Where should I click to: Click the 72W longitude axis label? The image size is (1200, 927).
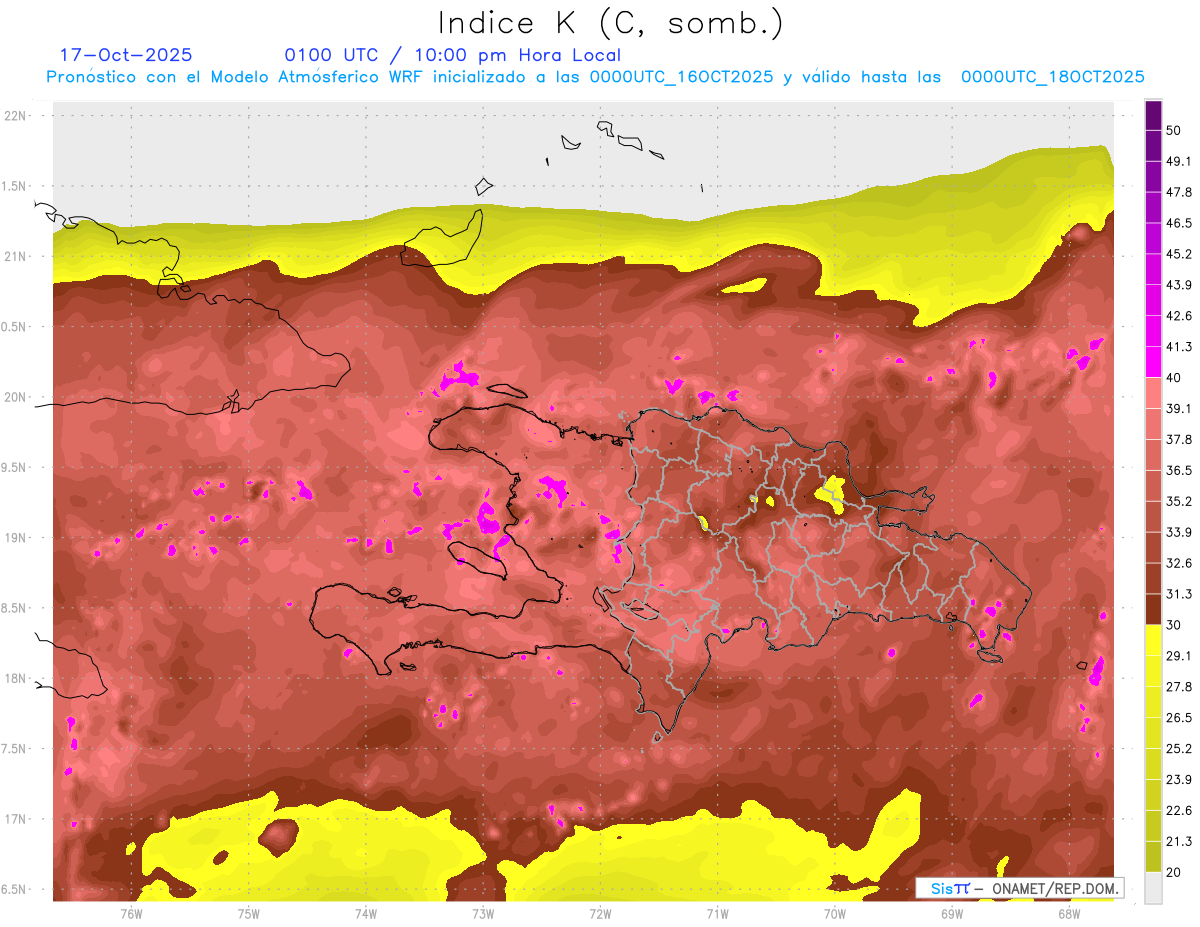tap(600, 913)
